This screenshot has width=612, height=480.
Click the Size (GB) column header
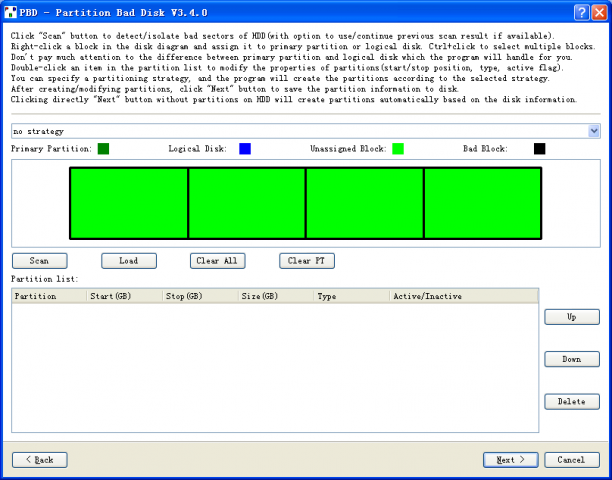click(x=276, y=296)
